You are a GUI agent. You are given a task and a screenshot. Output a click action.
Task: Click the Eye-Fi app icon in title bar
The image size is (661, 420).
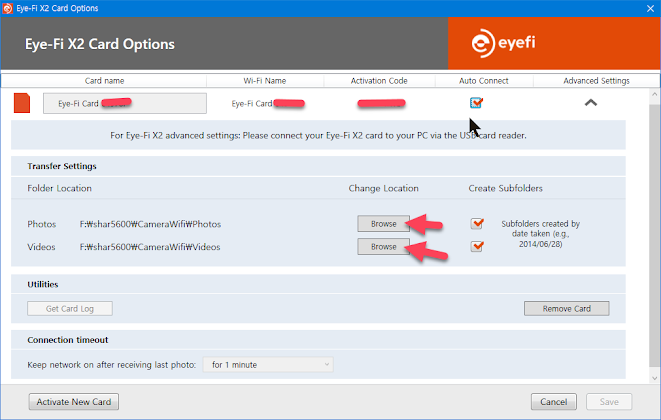click(8, 8)
